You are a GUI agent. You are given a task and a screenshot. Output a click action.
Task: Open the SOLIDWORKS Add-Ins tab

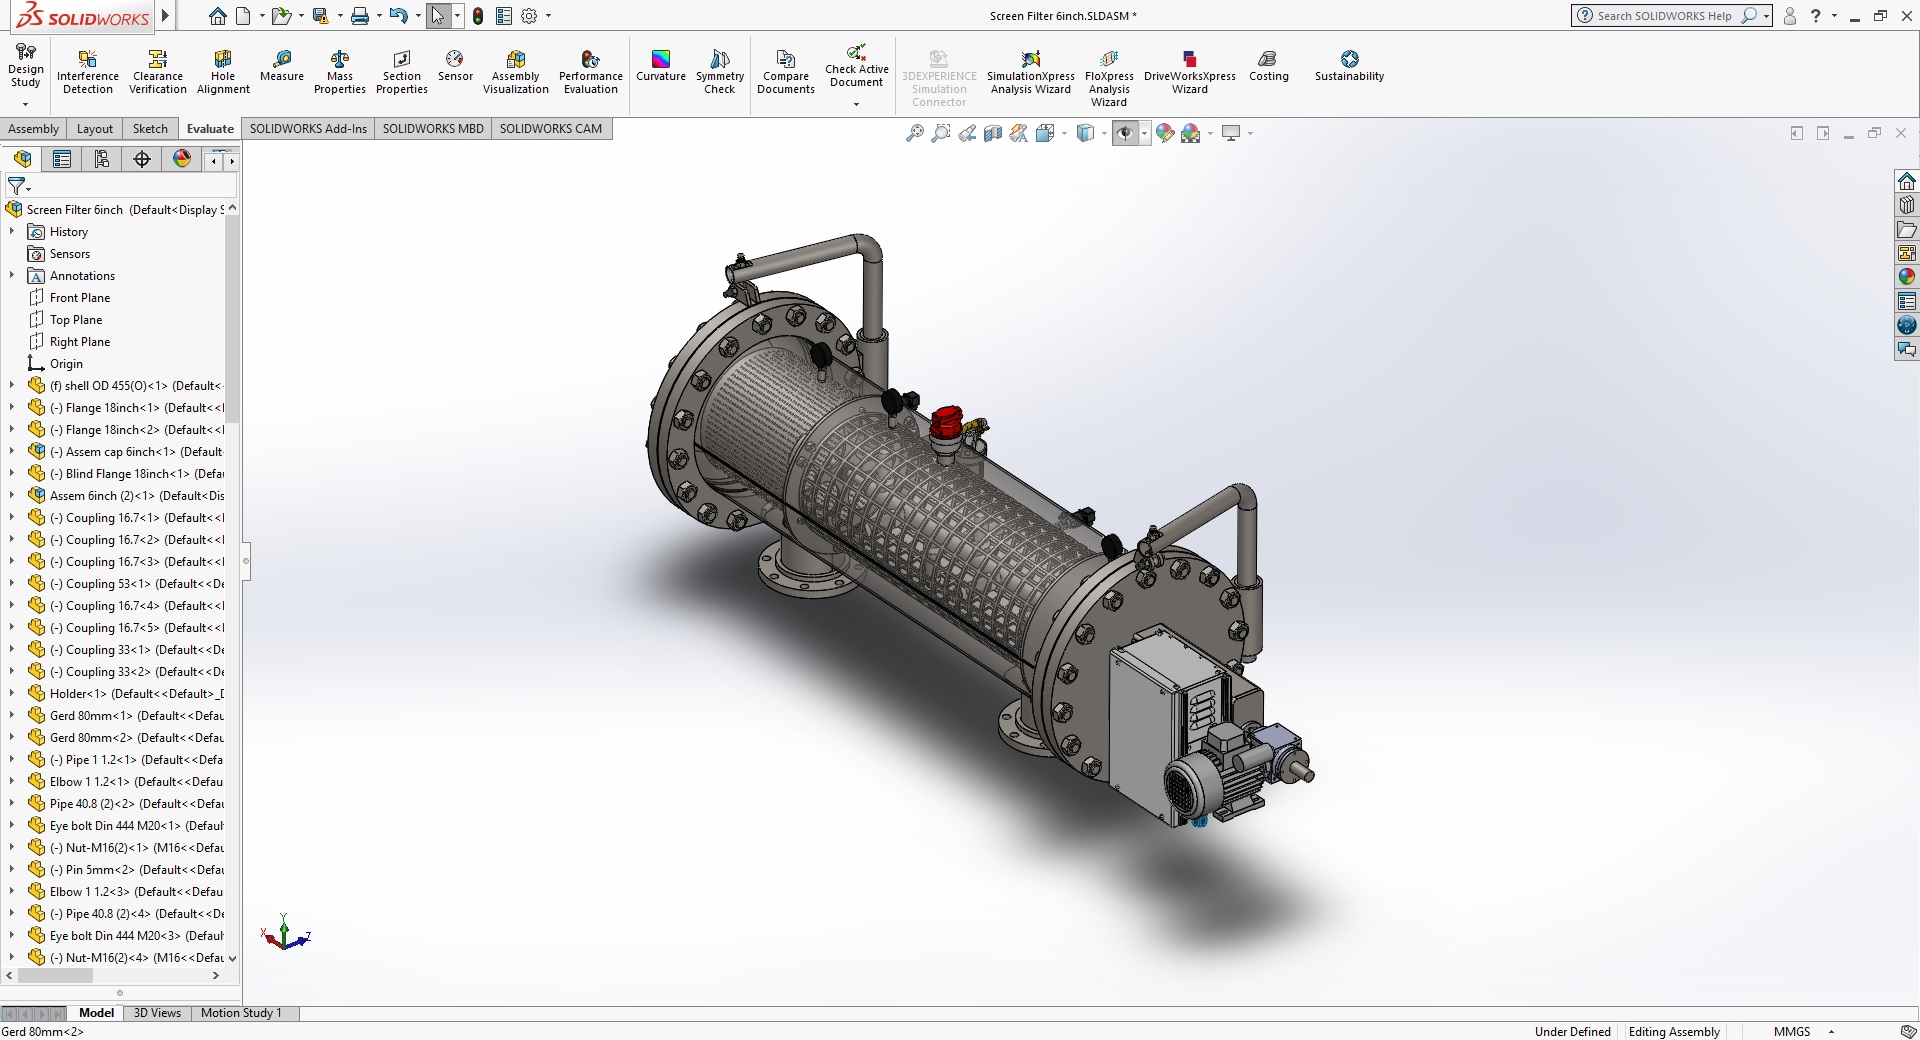[x=308, y=129]
